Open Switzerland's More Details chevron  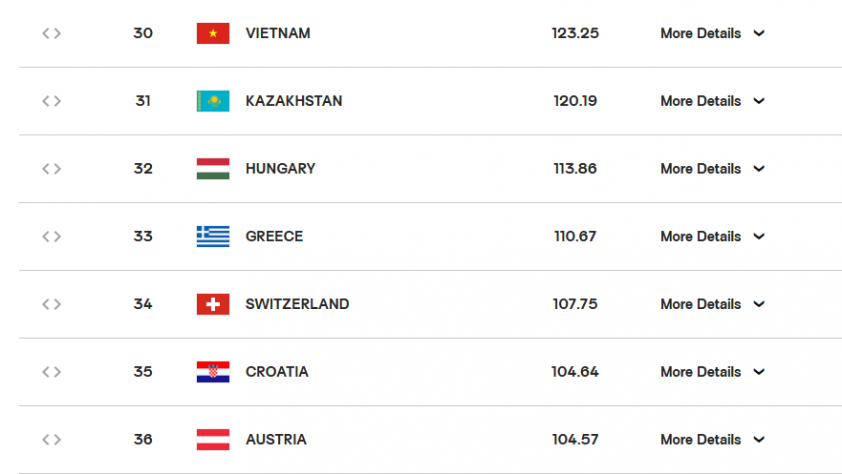[759, 304]
